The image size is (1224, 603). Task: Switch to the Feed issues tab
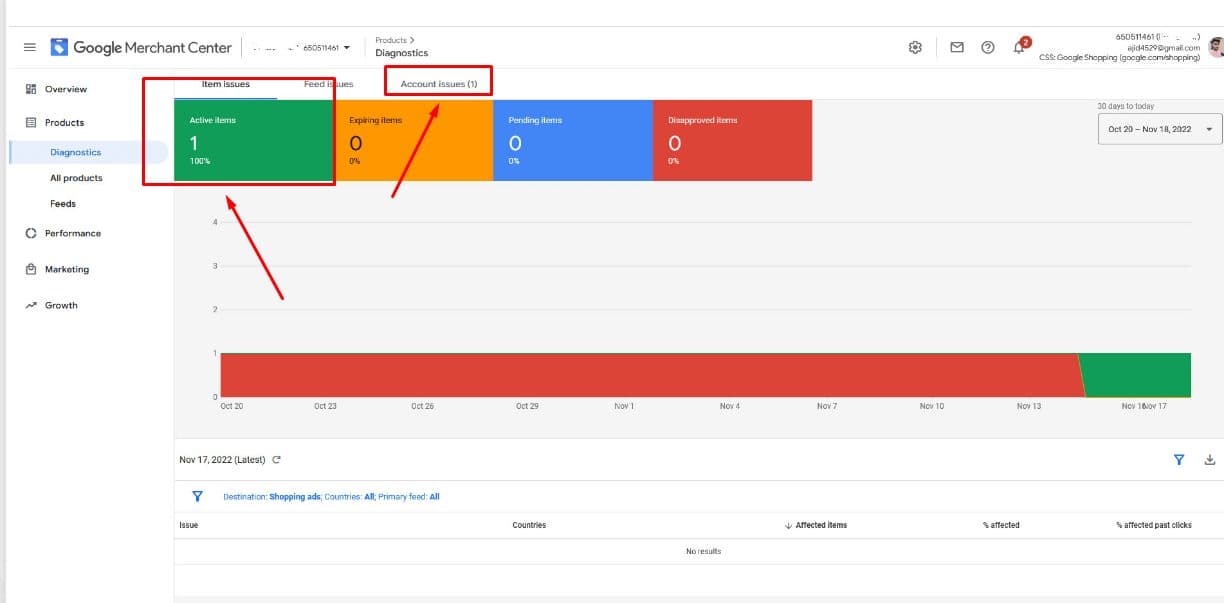tap(328, 84)
